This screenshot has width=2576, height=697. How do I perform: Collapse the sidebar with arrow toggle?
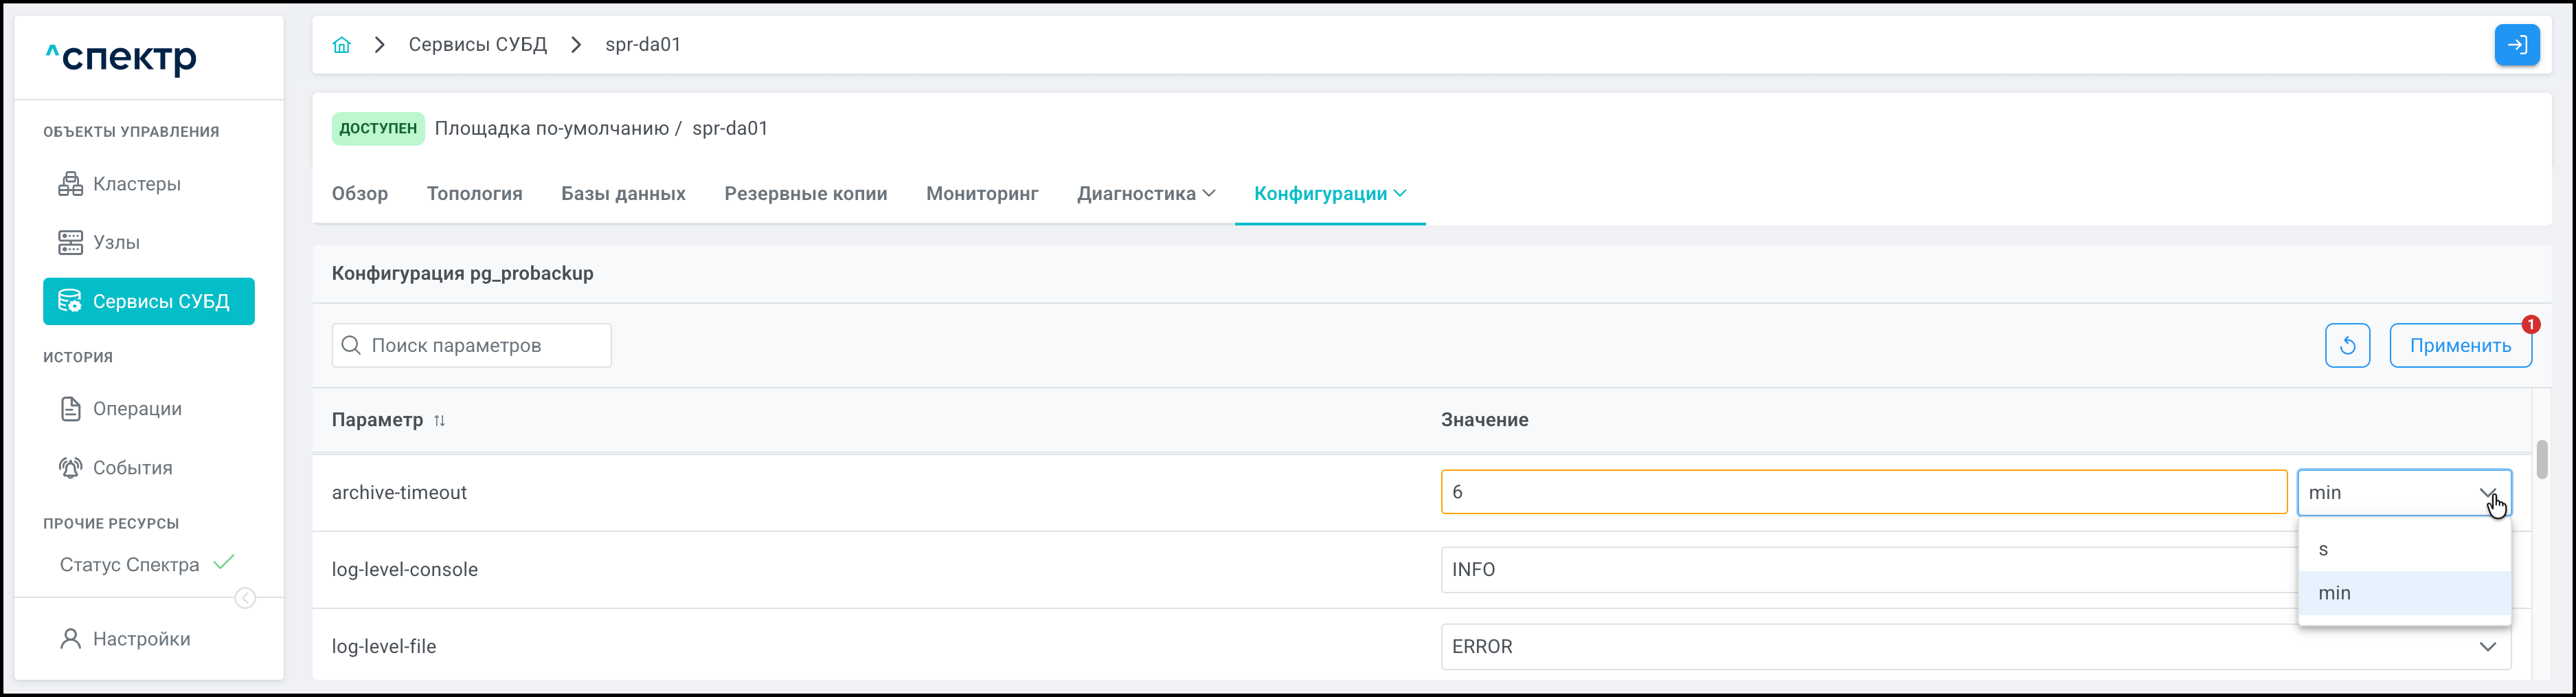[x=245, y=598]
